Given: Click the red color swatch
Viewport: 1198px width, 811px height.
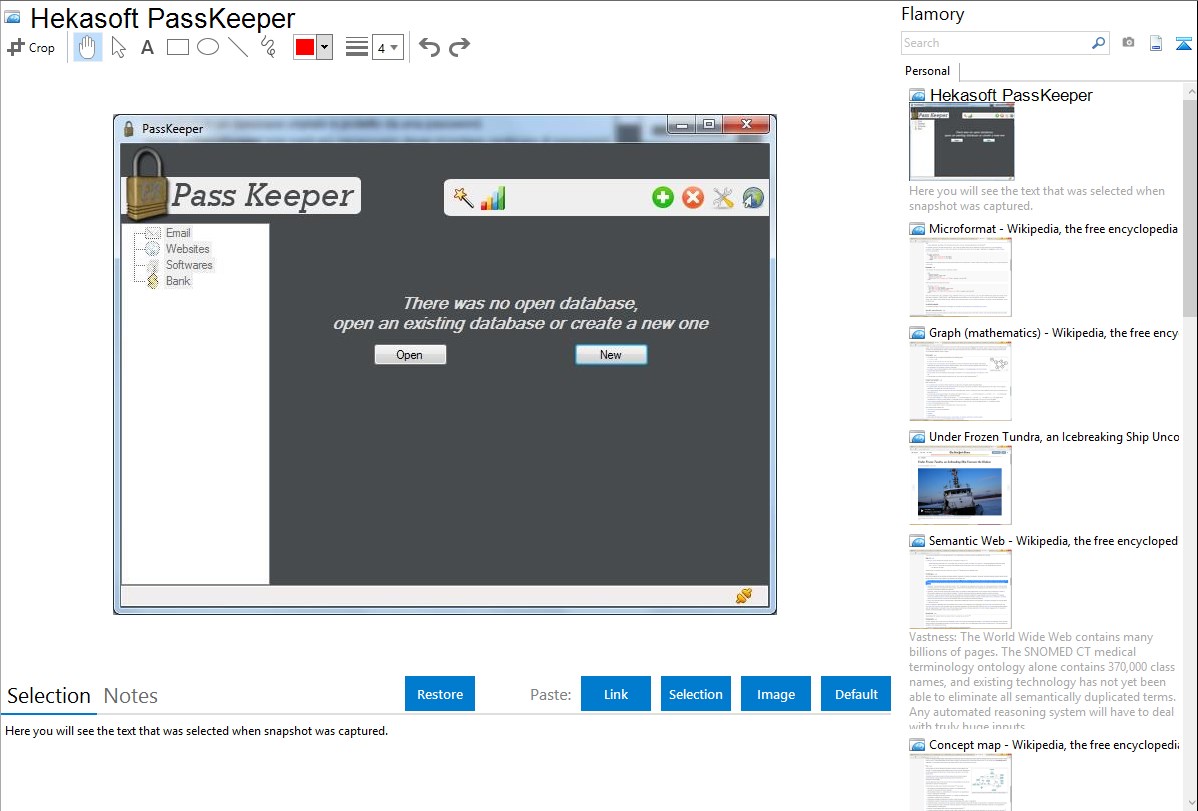Looking at the screenshot, I should tap(304, 47).
